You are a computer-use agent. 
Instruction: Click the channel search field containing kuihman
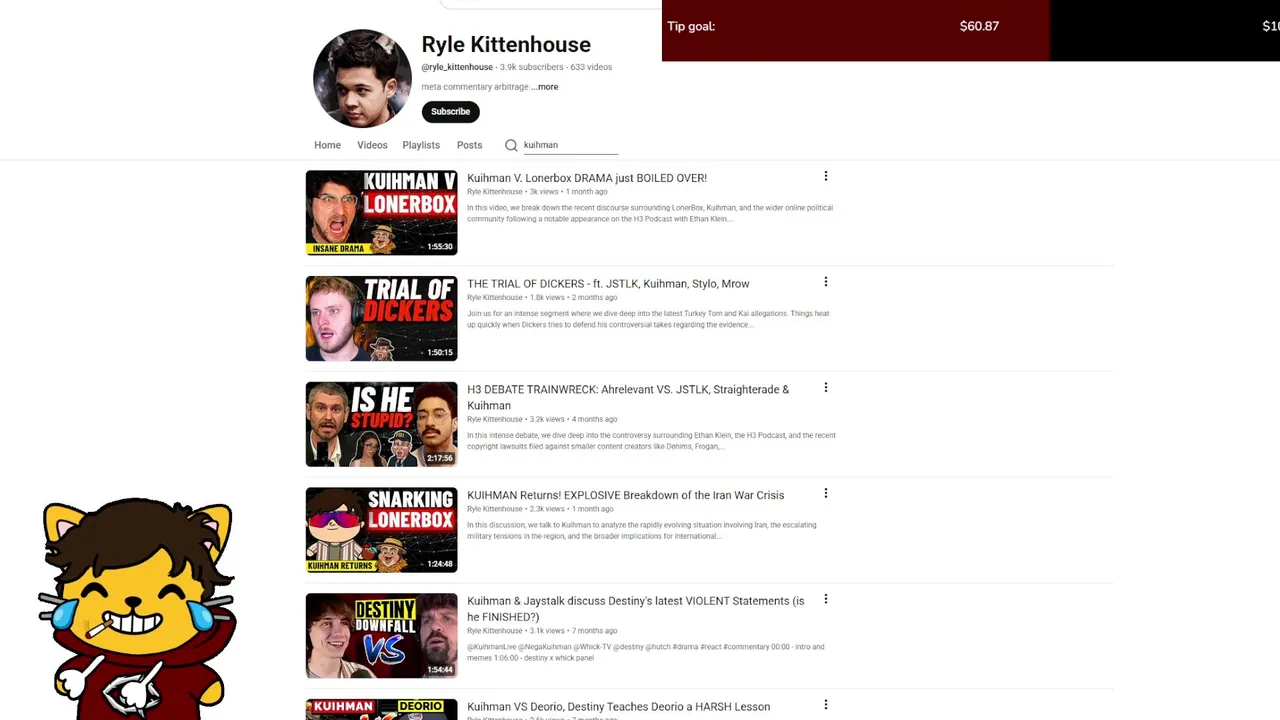point(570,145)
